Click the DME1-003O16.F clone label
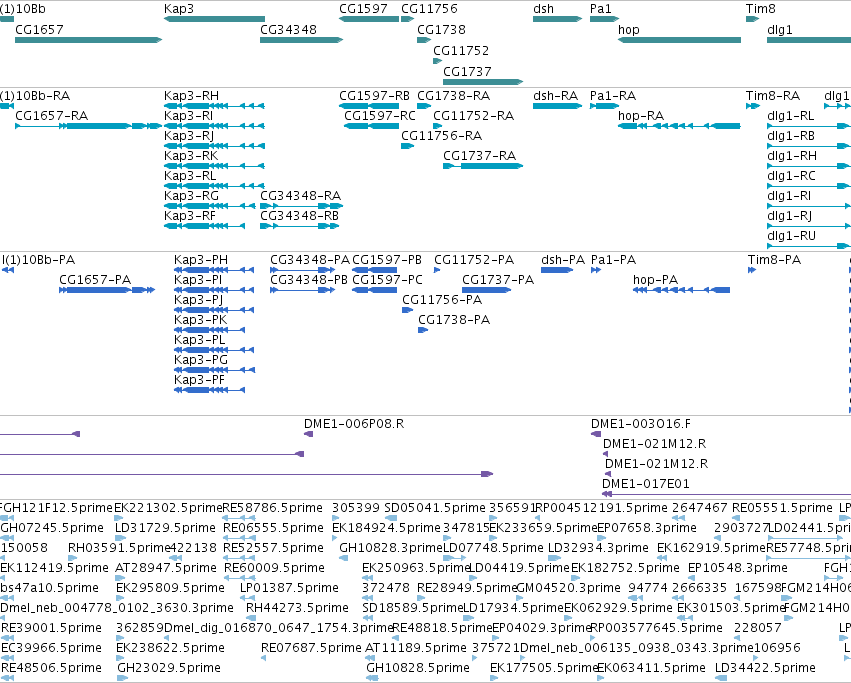Screen dimensions: 851x683 [641, 423]
